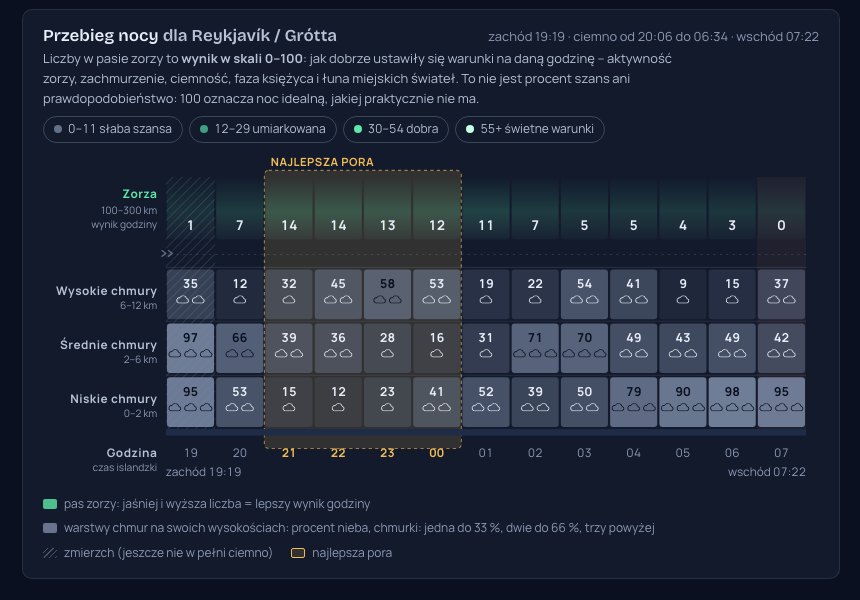The image size is (860, 600).
Task: Click the single cloud icon in high clouds 9
Action: tap(683, 299)
